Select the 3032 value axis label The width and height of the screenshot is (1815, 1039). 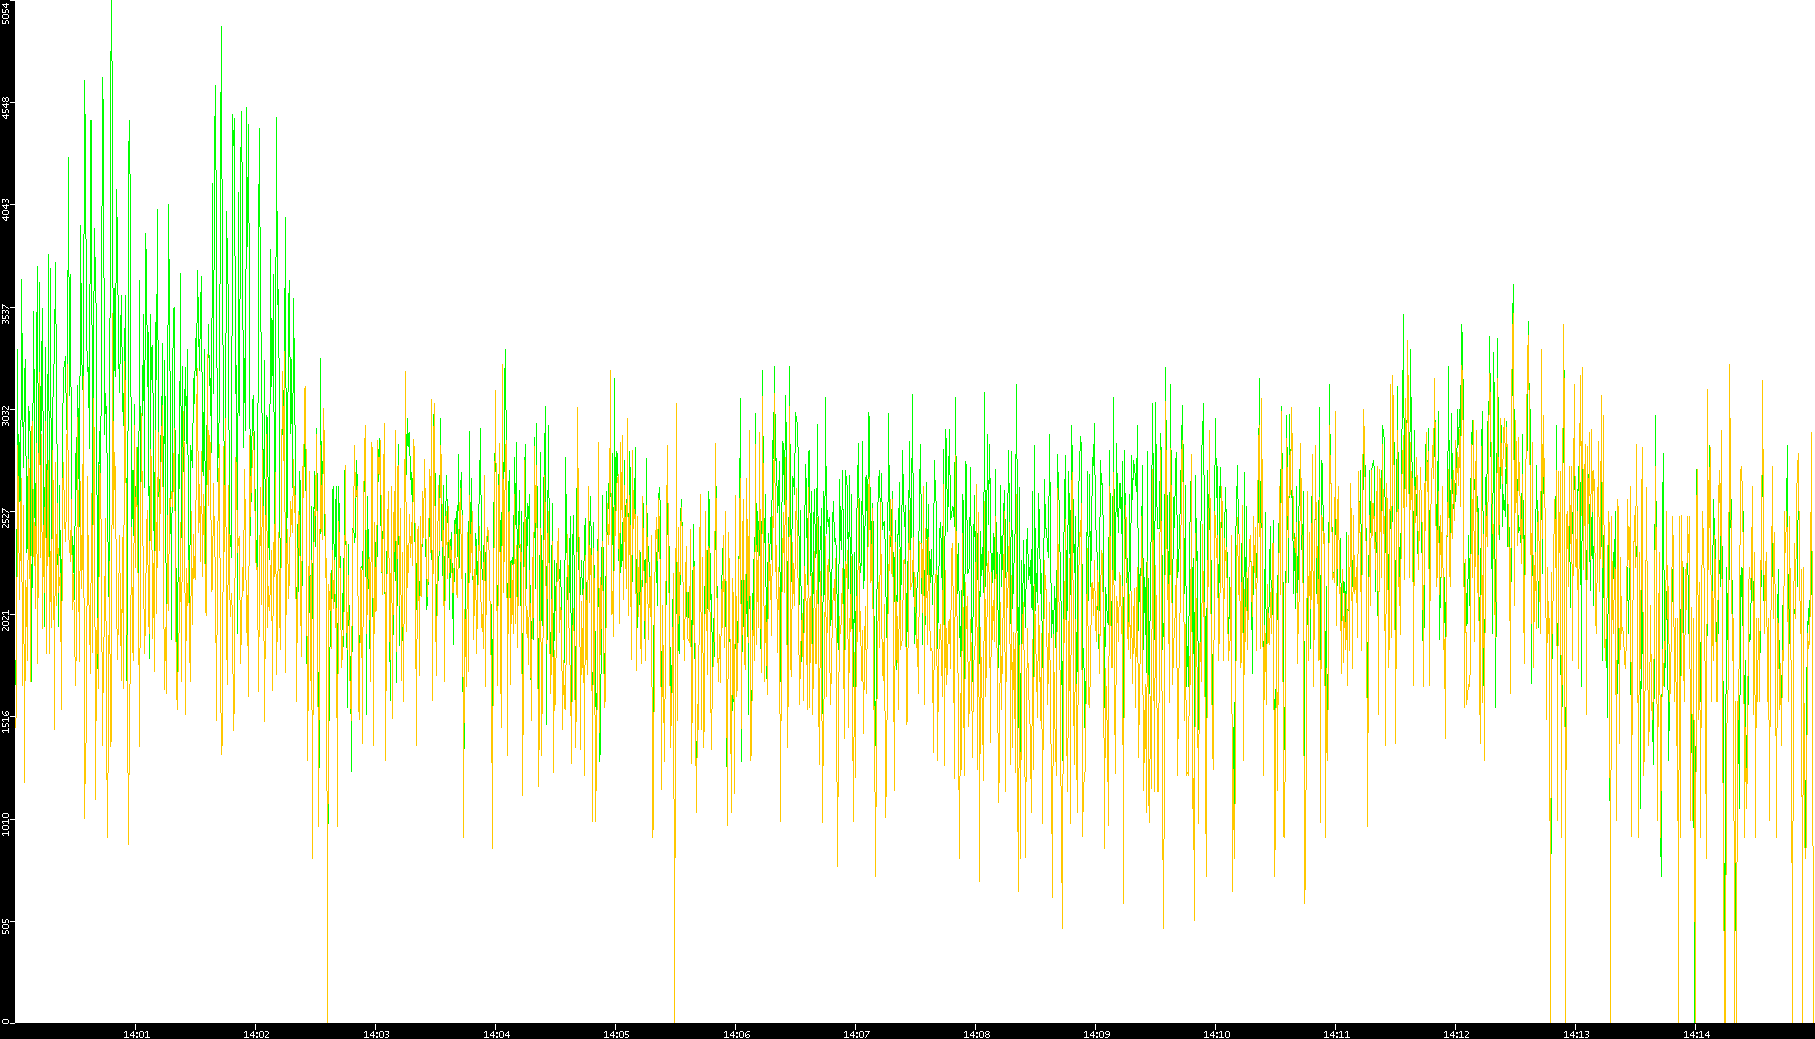pyautogui.click(x=6, y=415)
